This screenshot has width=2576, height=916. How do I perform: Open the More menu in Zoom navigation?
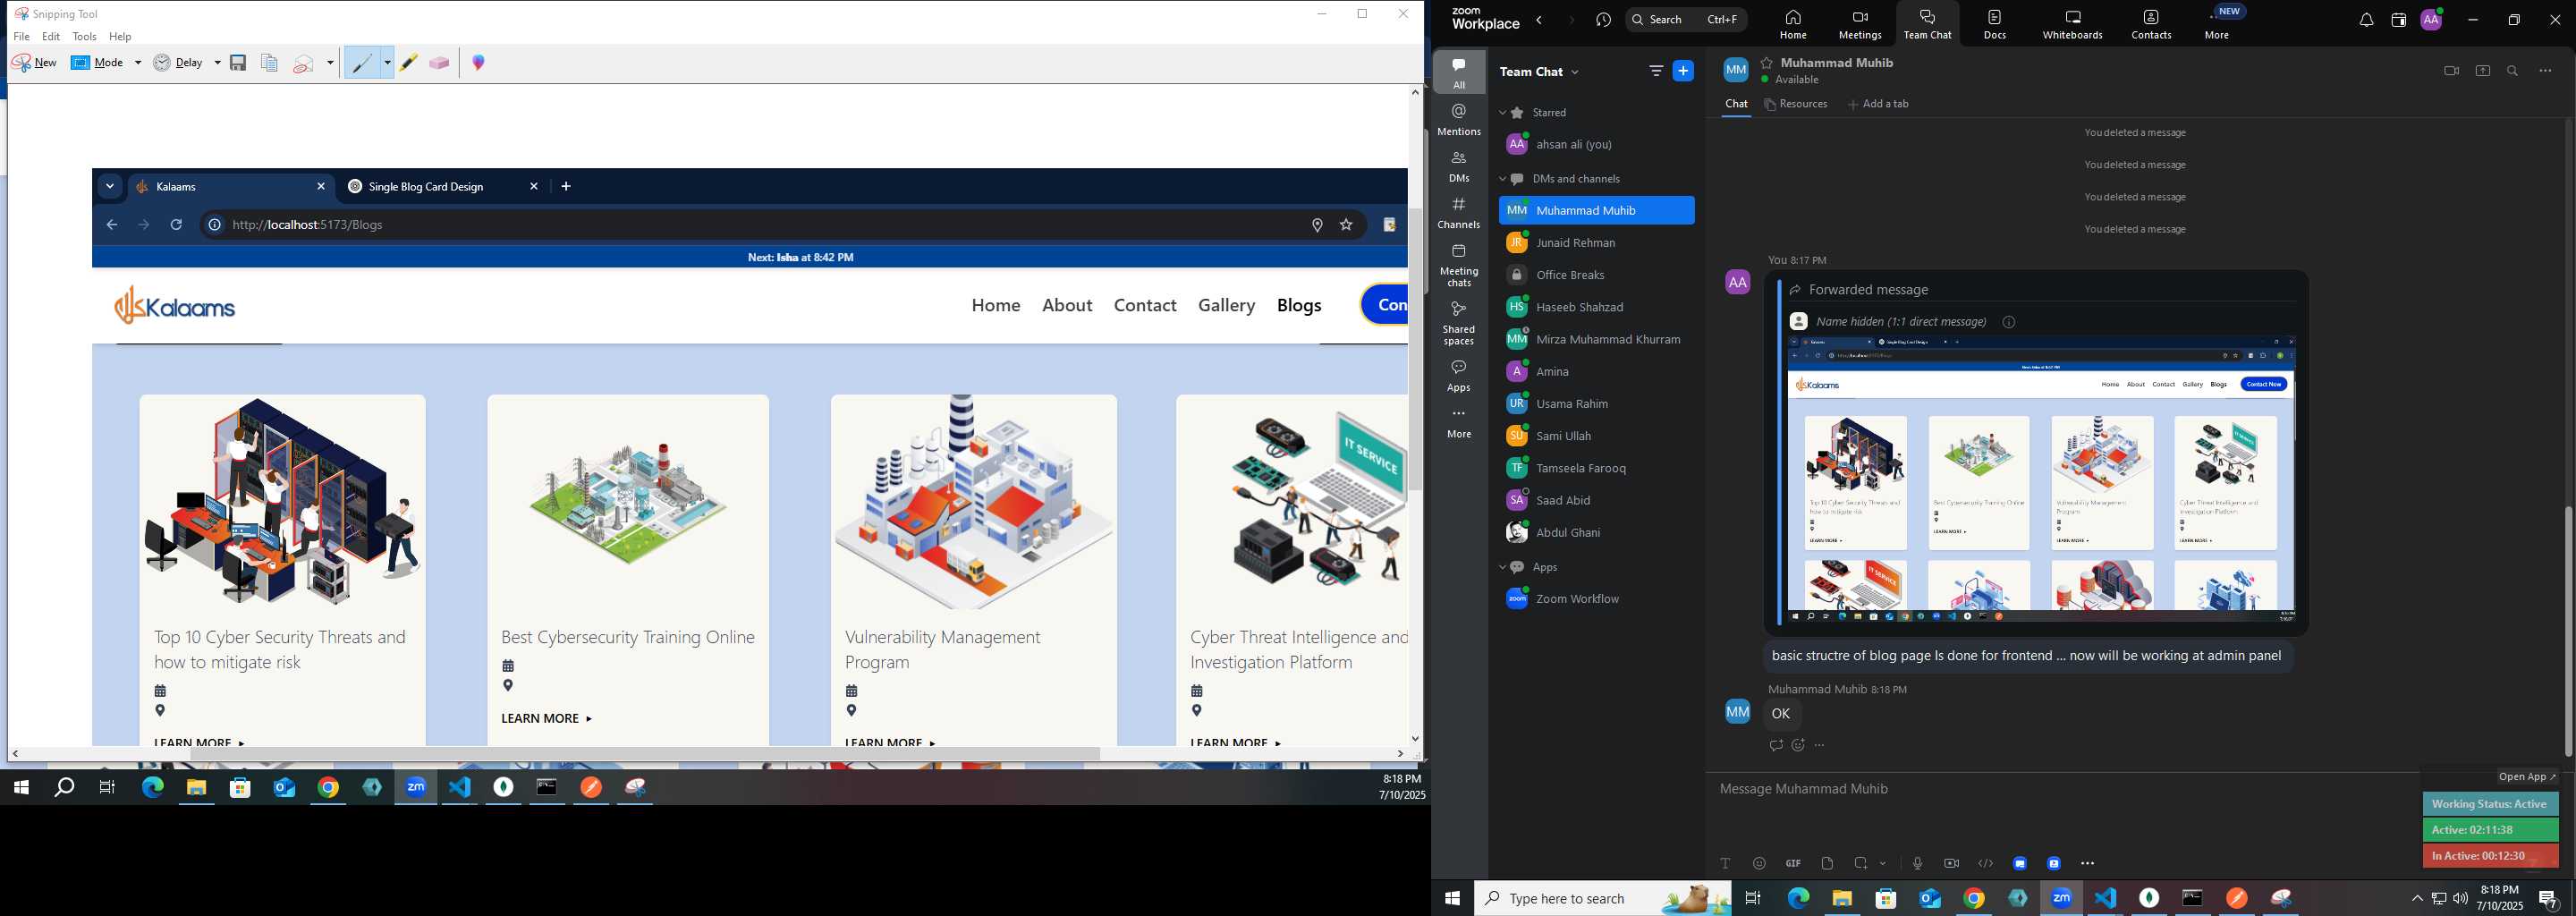coord(2217,24)
